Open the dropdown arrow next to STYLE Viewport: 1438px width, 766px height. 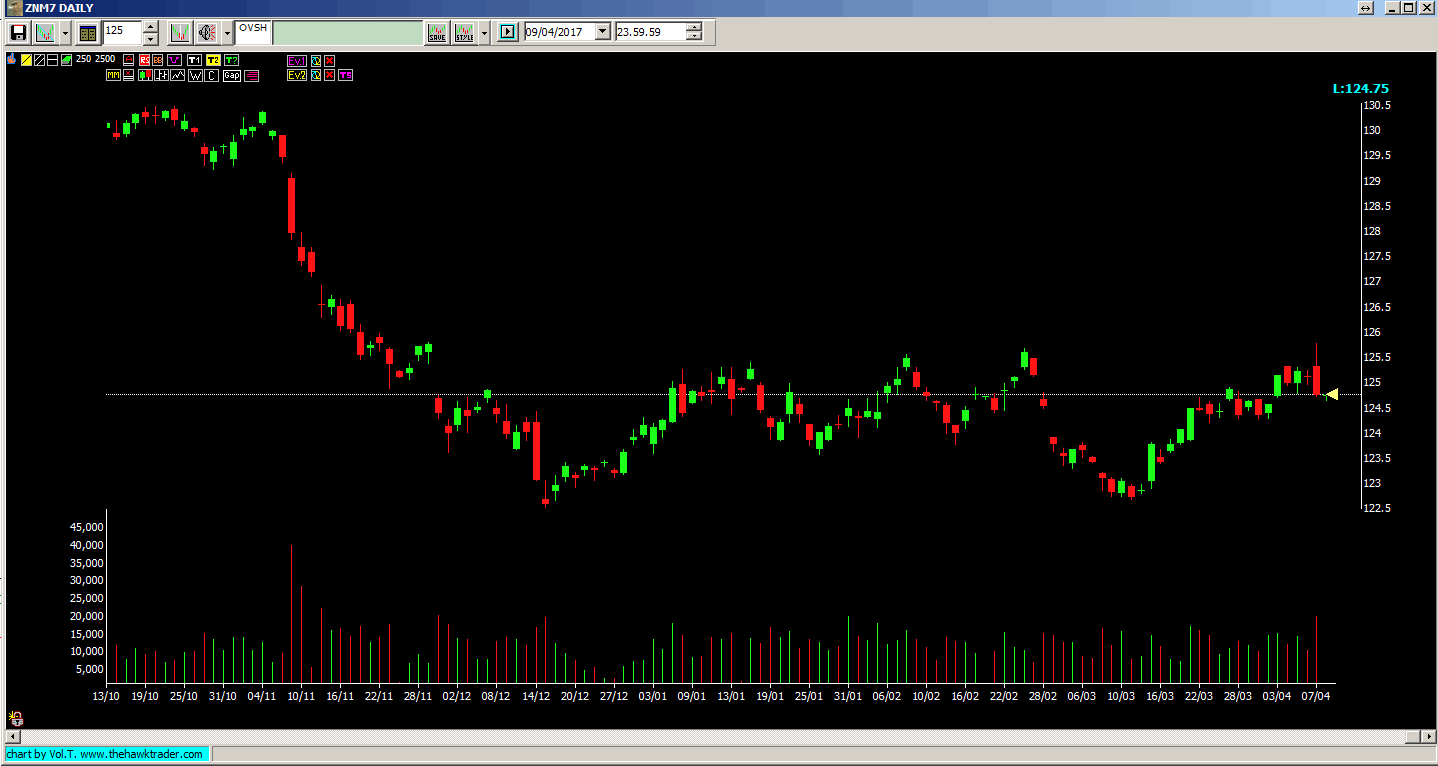coord(484,33)
